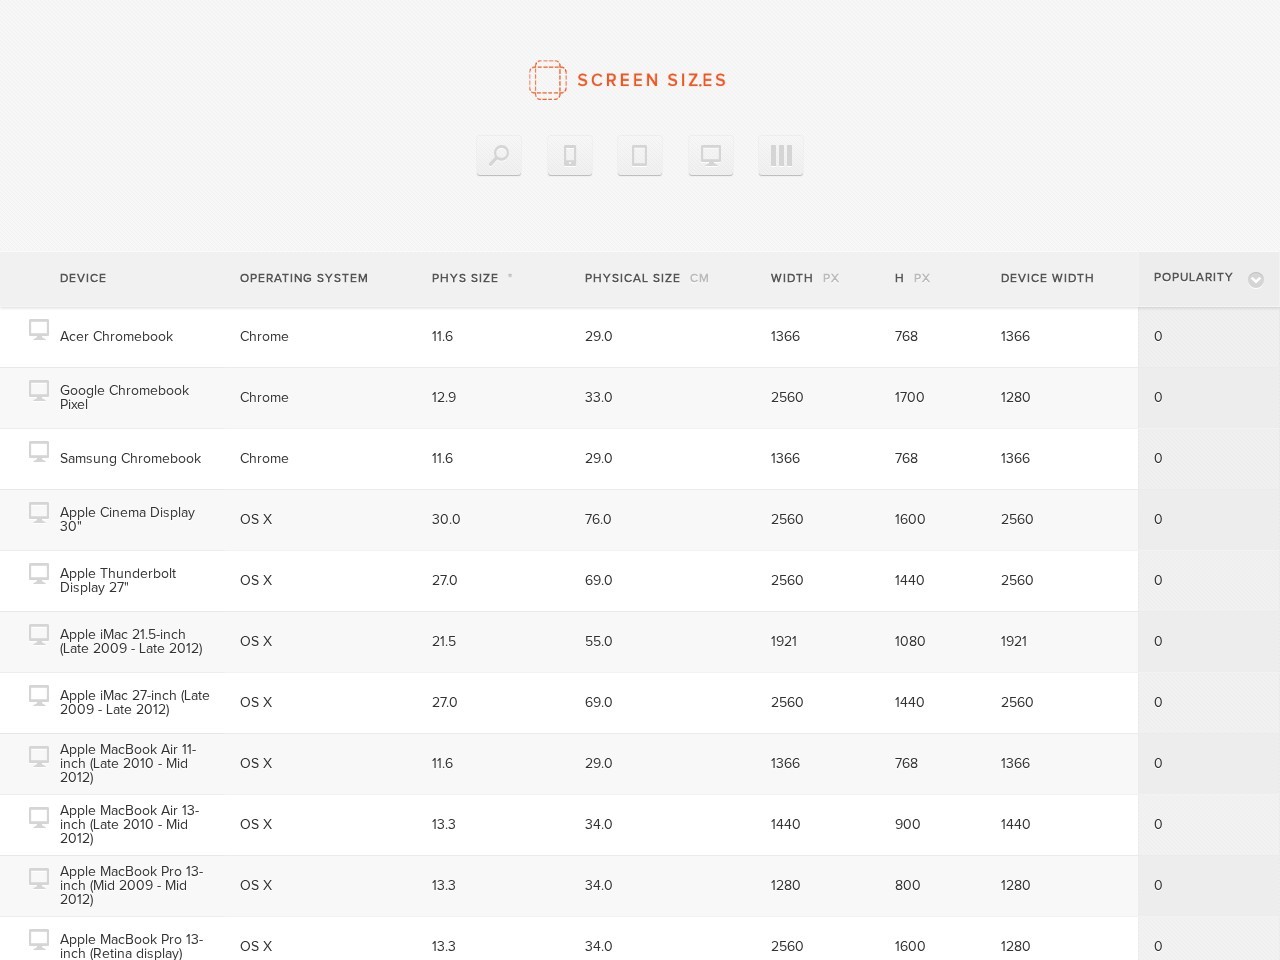Click monitor icon beside Acer Chromebook

click(x=39, y=330)
